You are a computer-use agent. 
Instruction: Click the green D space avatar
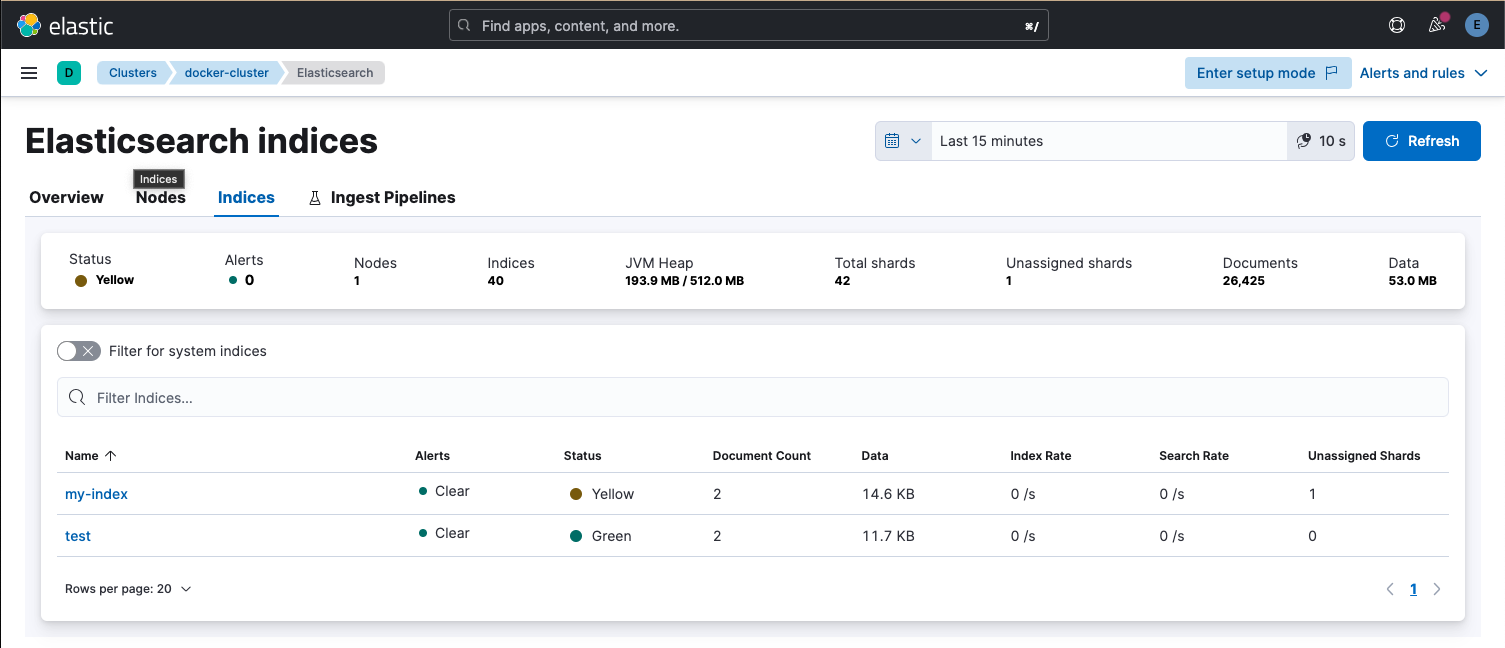tap(69, 73)
